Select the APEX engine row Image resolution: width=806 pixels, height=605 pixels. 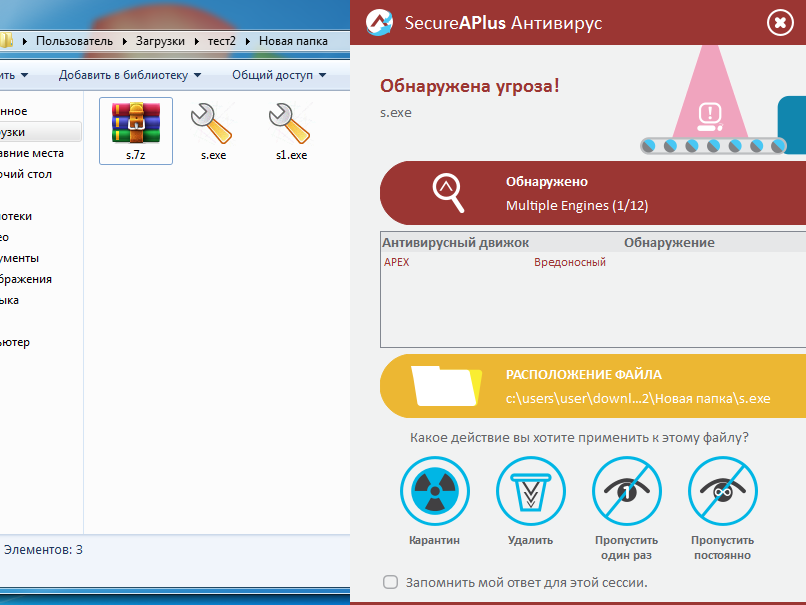(x=593, y=262)
